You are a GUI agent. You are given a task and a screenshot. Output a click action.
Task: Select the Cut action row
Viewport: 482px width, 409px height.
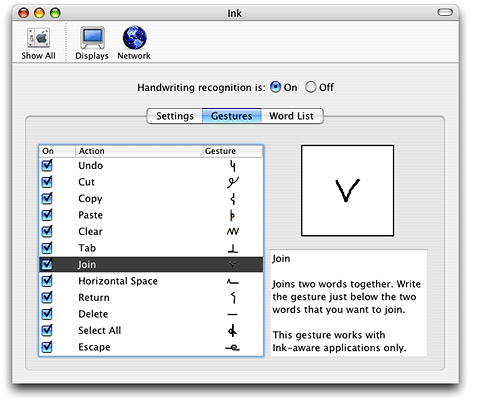point(151,182)
